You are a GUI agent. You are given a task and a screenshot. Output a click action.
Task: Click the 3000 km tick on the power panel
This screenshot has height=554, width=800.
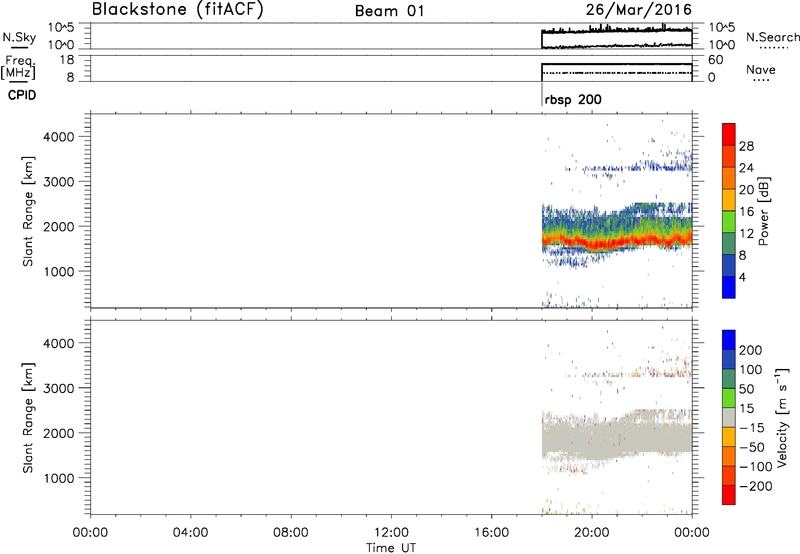point(59,182)
